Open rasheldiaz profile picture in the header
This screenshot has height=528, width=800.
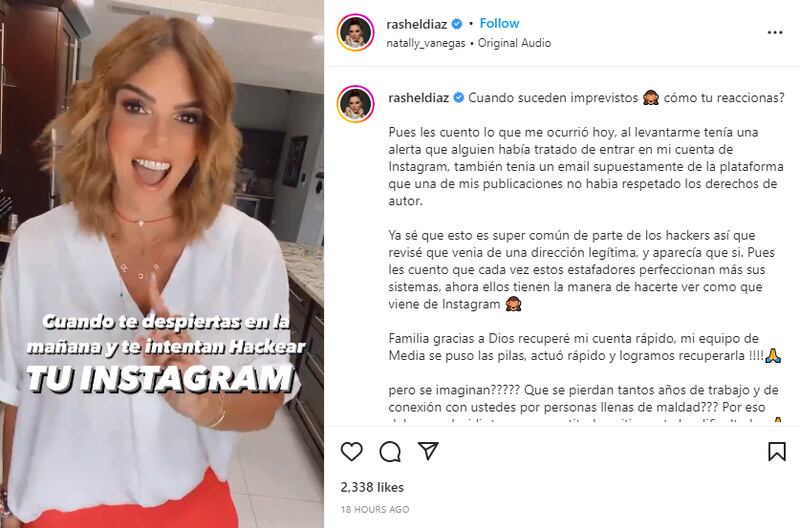[x=356, y=33]
